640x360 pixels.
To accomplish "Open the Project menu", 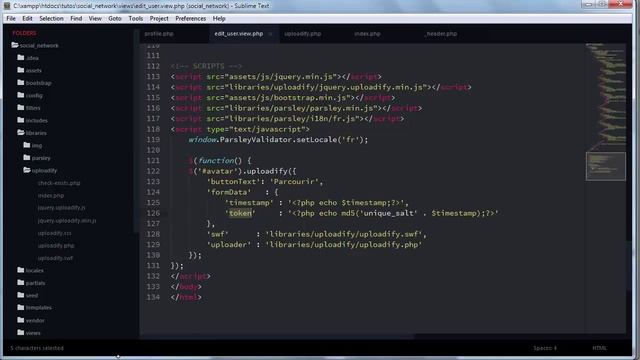I will (159, 18).
